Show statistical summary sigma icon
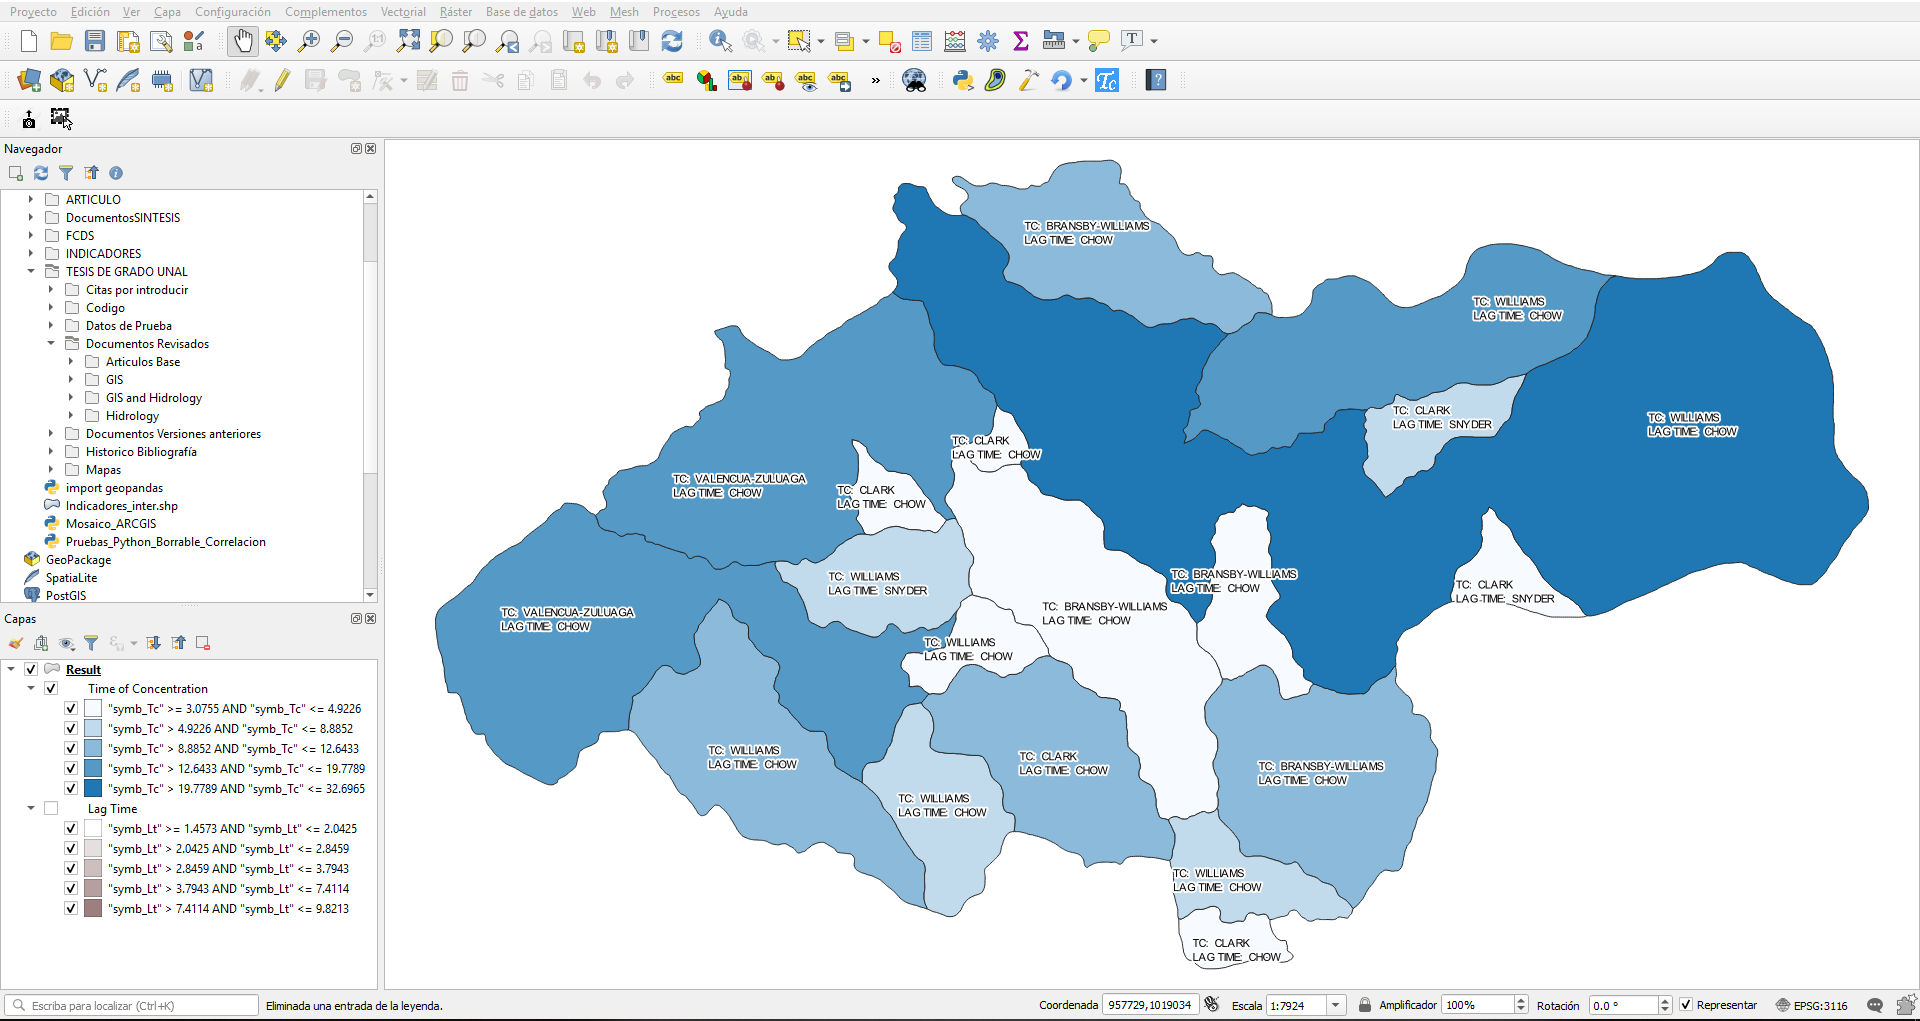The height and width of the screenshot is (1021, 1920). coord(1021,41)
